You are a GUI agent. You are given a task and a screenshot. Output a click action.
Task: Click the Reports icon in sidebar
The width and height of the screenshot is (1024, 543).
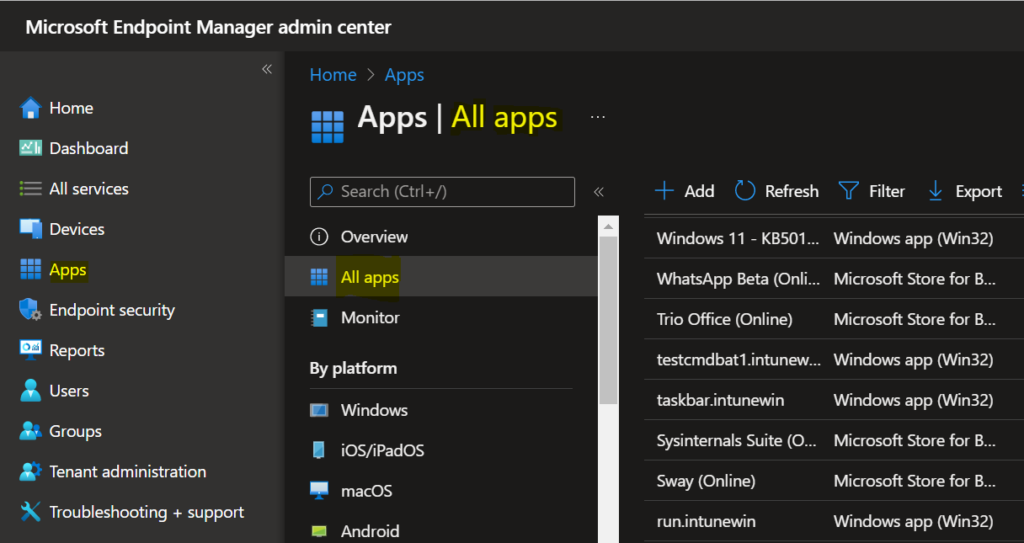click(x=30, y=350)
